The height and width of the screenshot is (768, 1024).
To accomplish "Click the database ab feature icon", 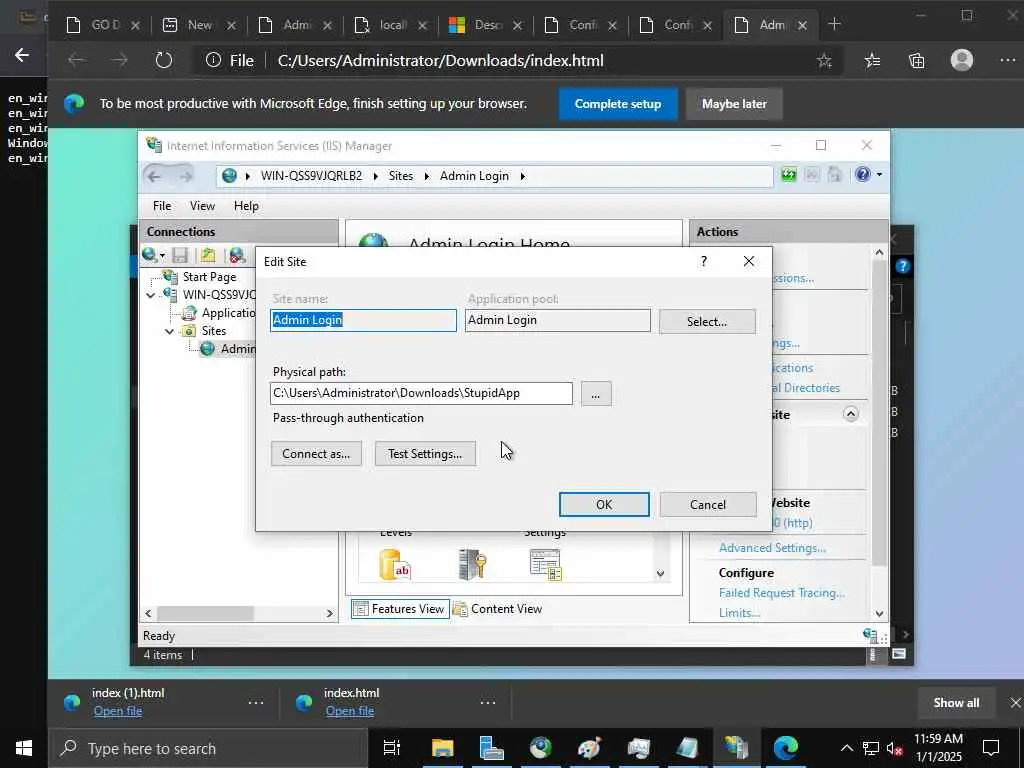I will coord(395,565).
